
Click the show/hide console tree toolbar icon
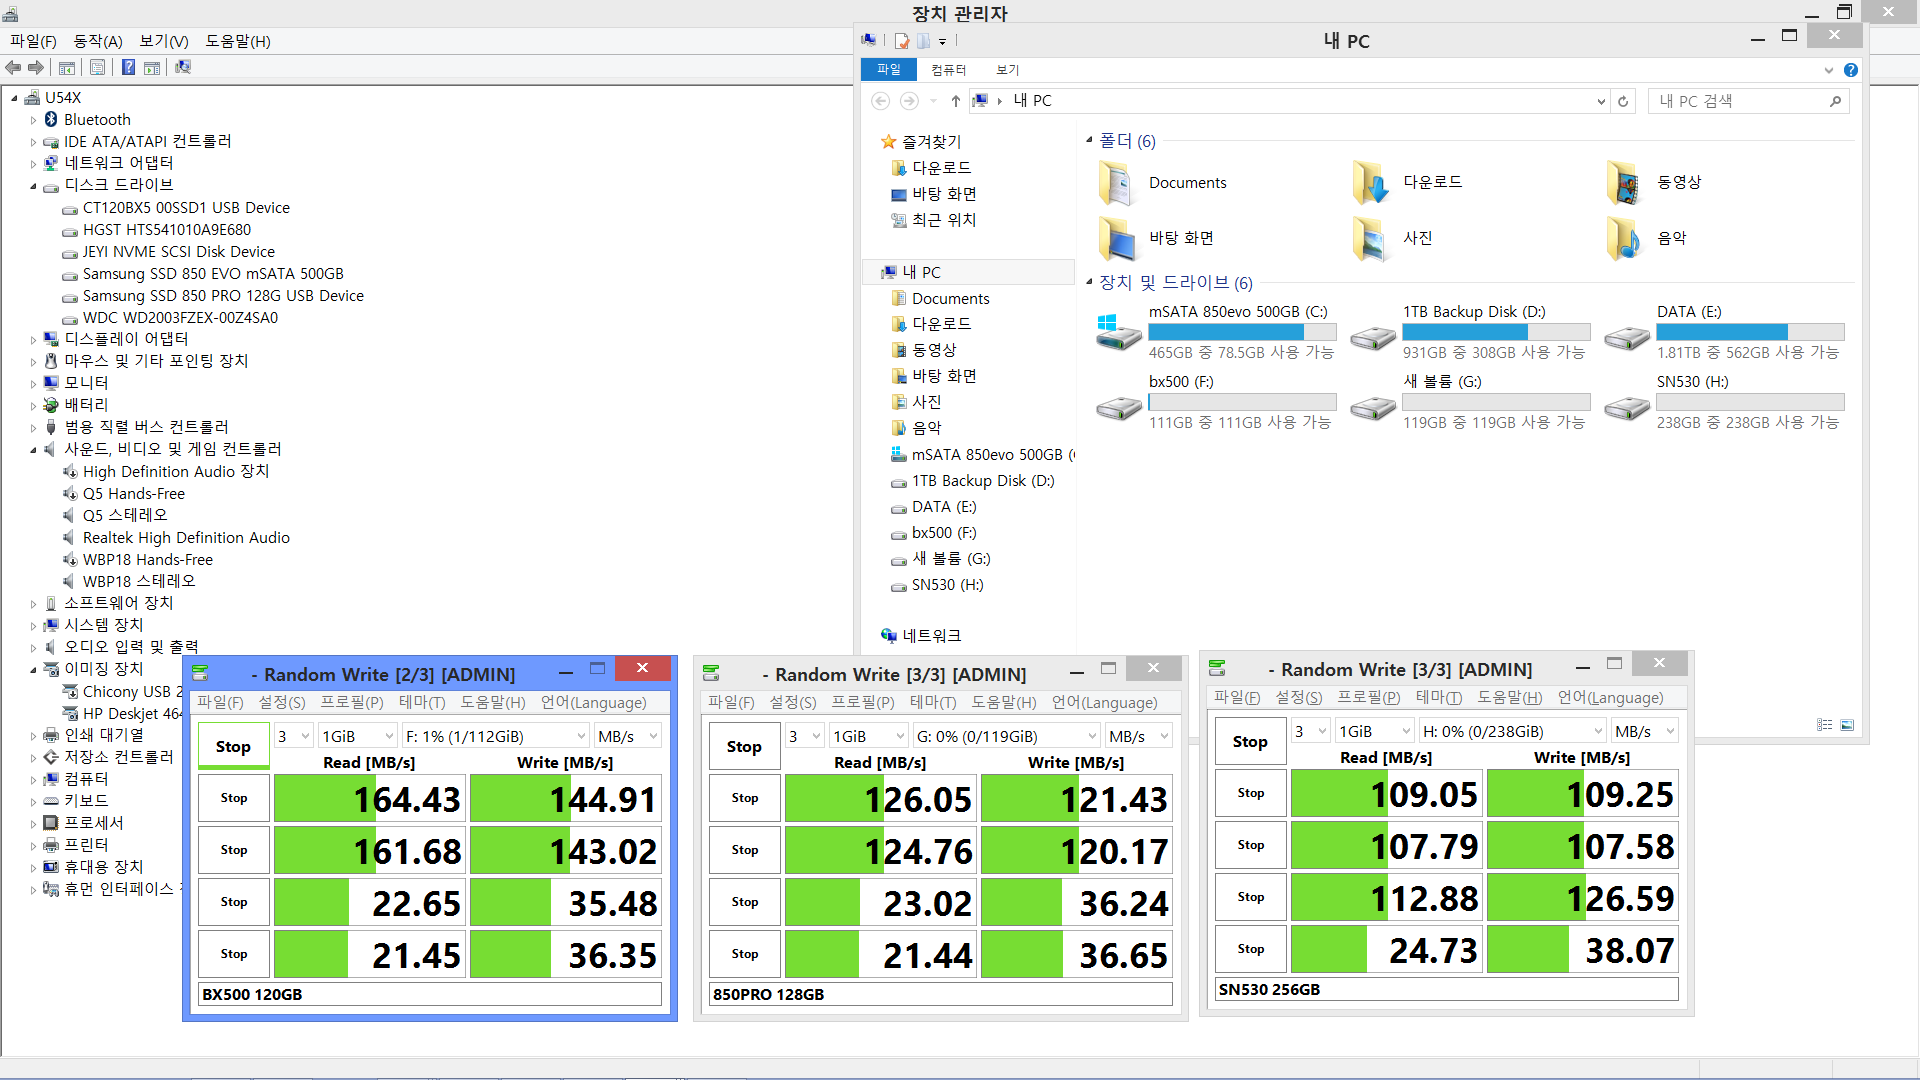(67, 67)
